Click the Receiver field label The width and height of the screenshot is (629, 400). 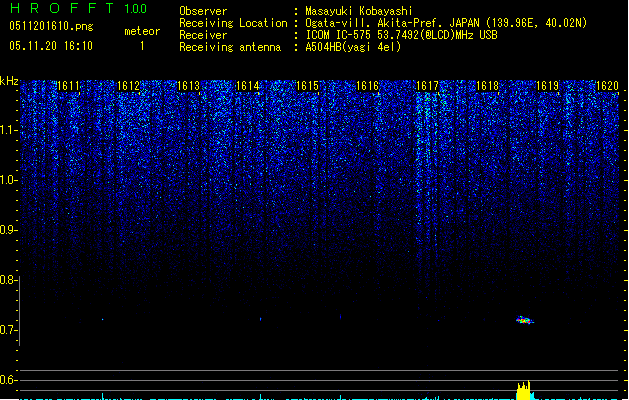(x=203, y=35)
